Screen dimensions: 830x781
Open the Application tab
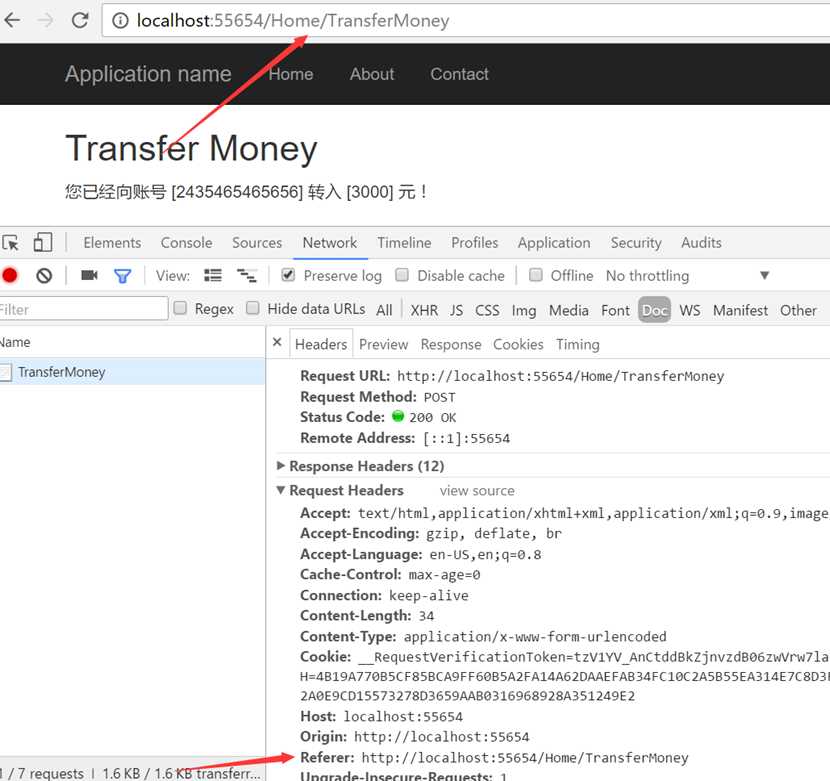click(x=554, y=243)
